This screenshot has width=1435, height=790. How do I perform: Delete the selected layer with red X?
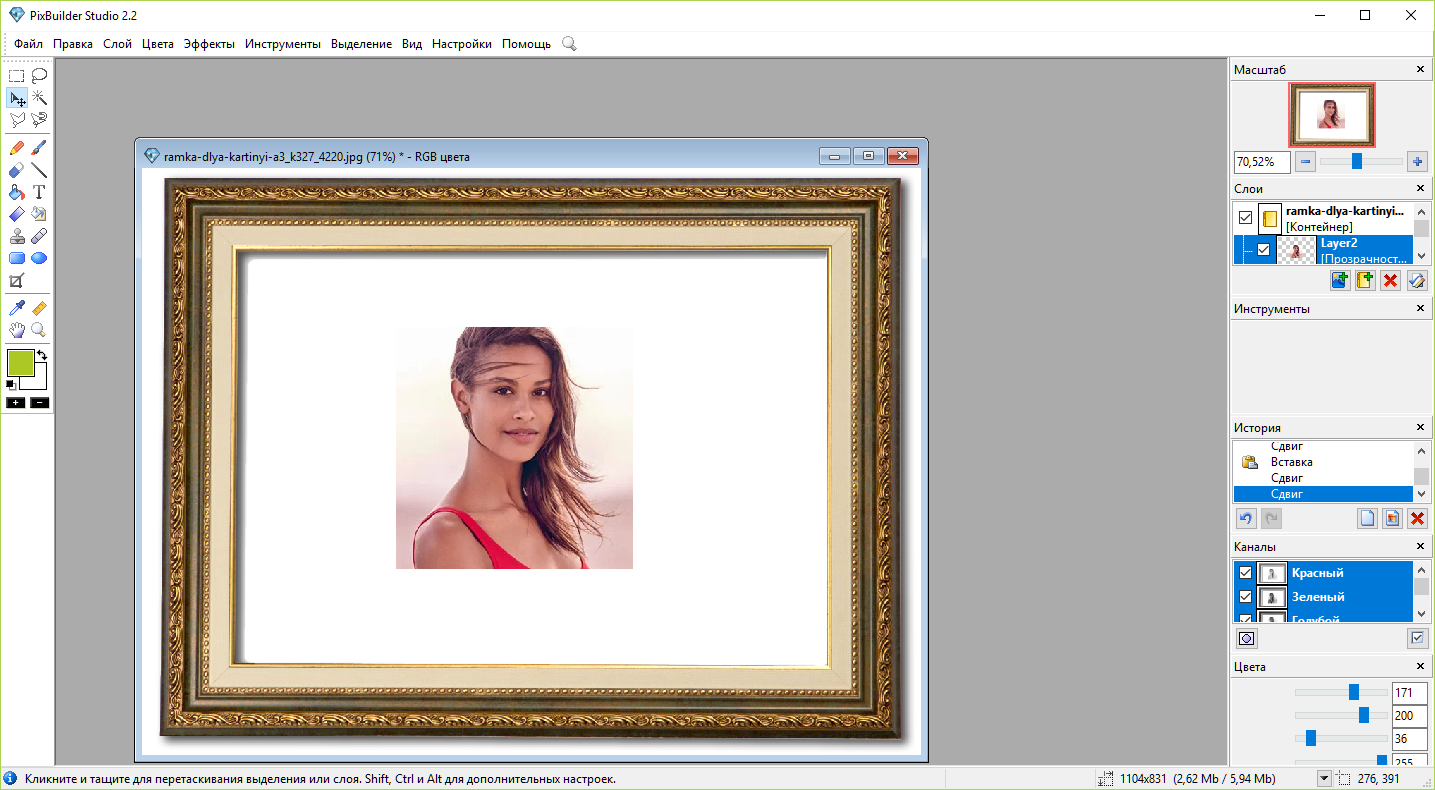tap(1390, 281)
